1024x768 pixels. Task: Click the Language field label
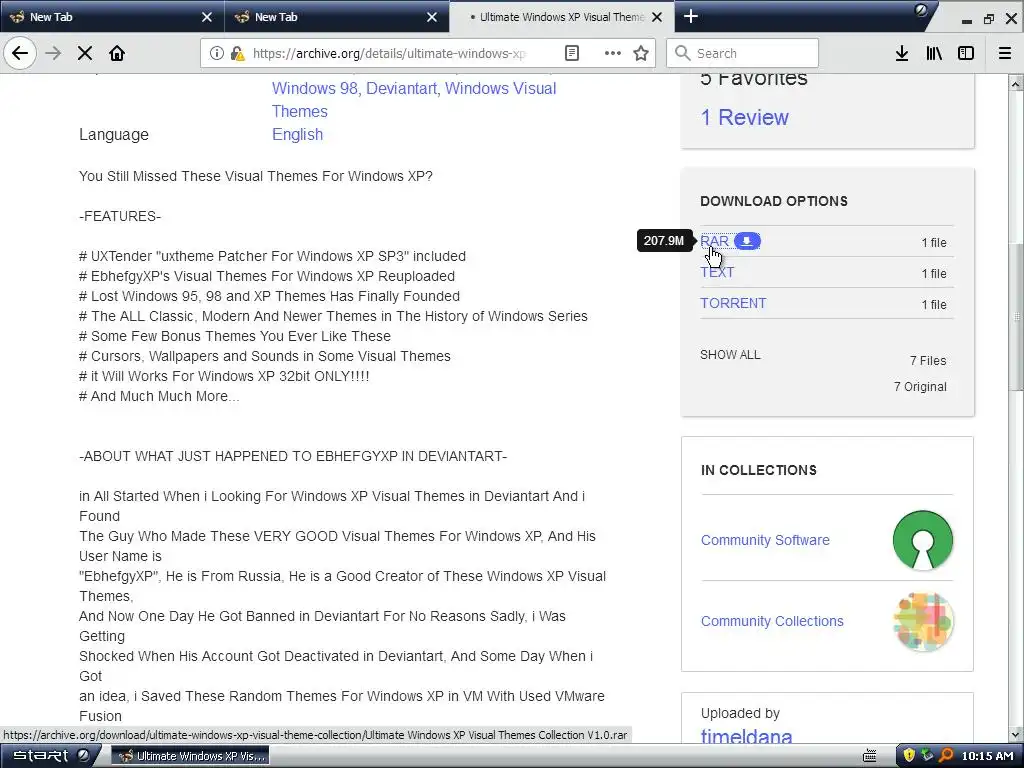pyautogui.click(x=114, y=135)
